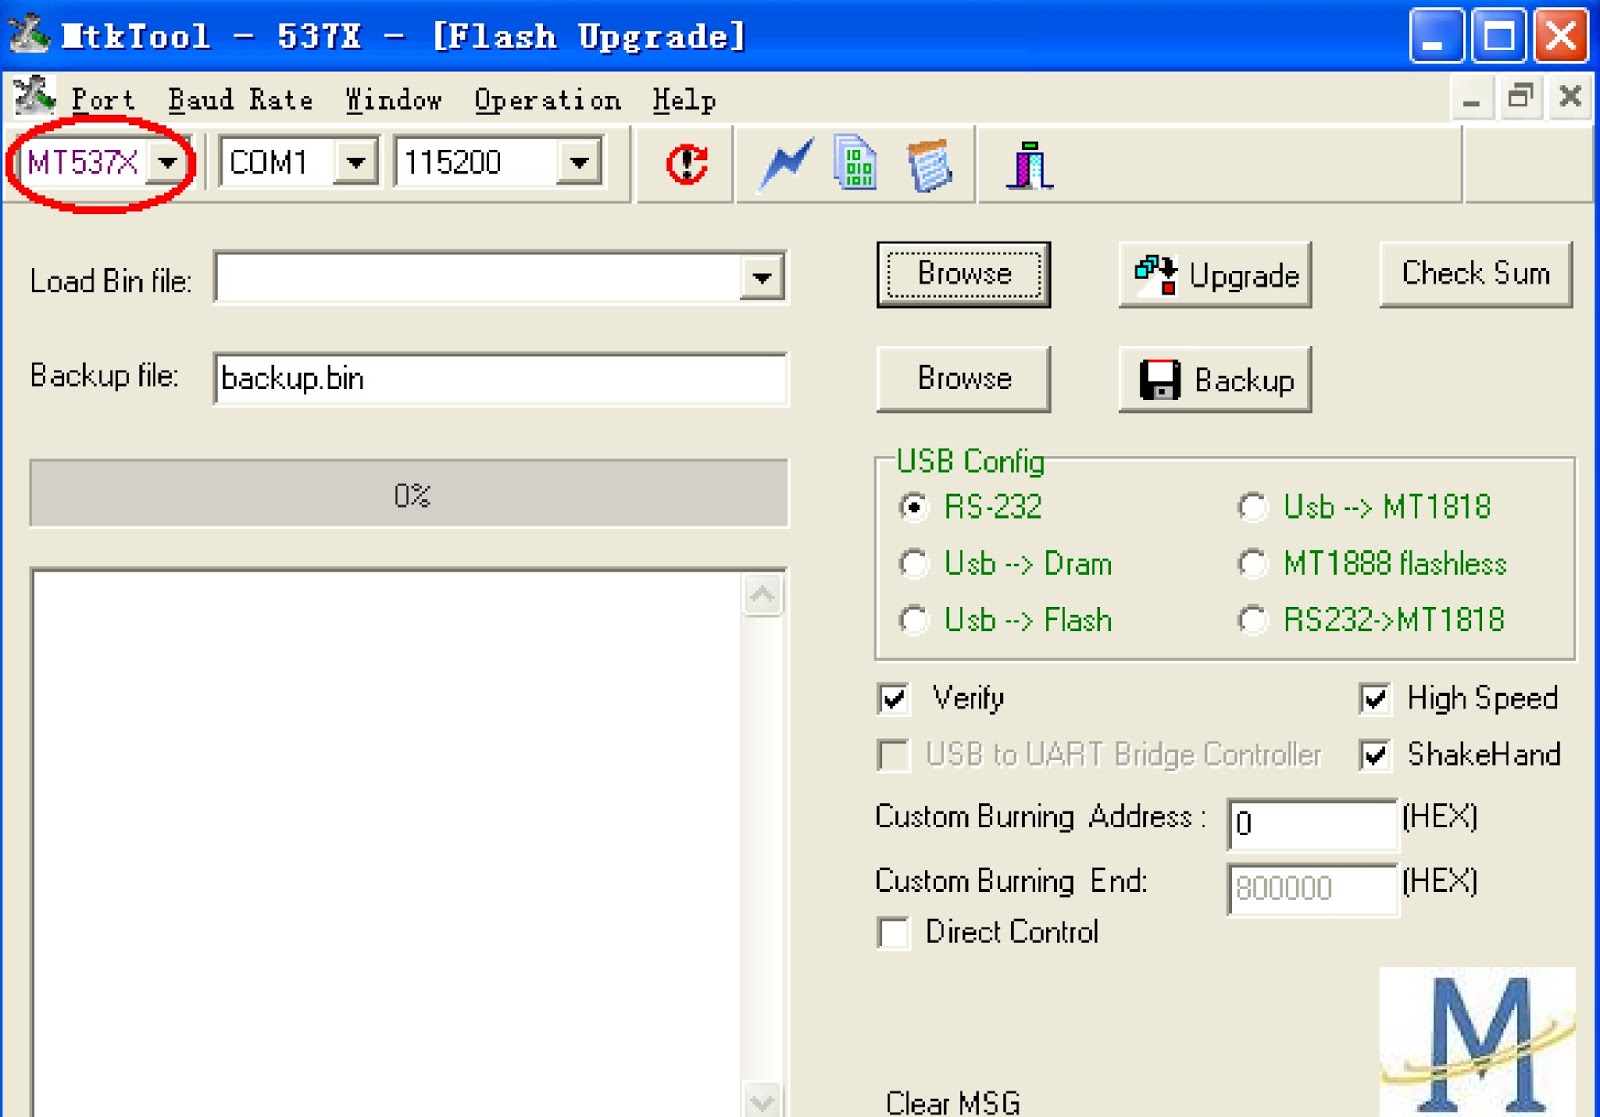
Task: Select the Usb --> MT1818 radio option
Action: pyautogui.click(x=1253, y=507)
